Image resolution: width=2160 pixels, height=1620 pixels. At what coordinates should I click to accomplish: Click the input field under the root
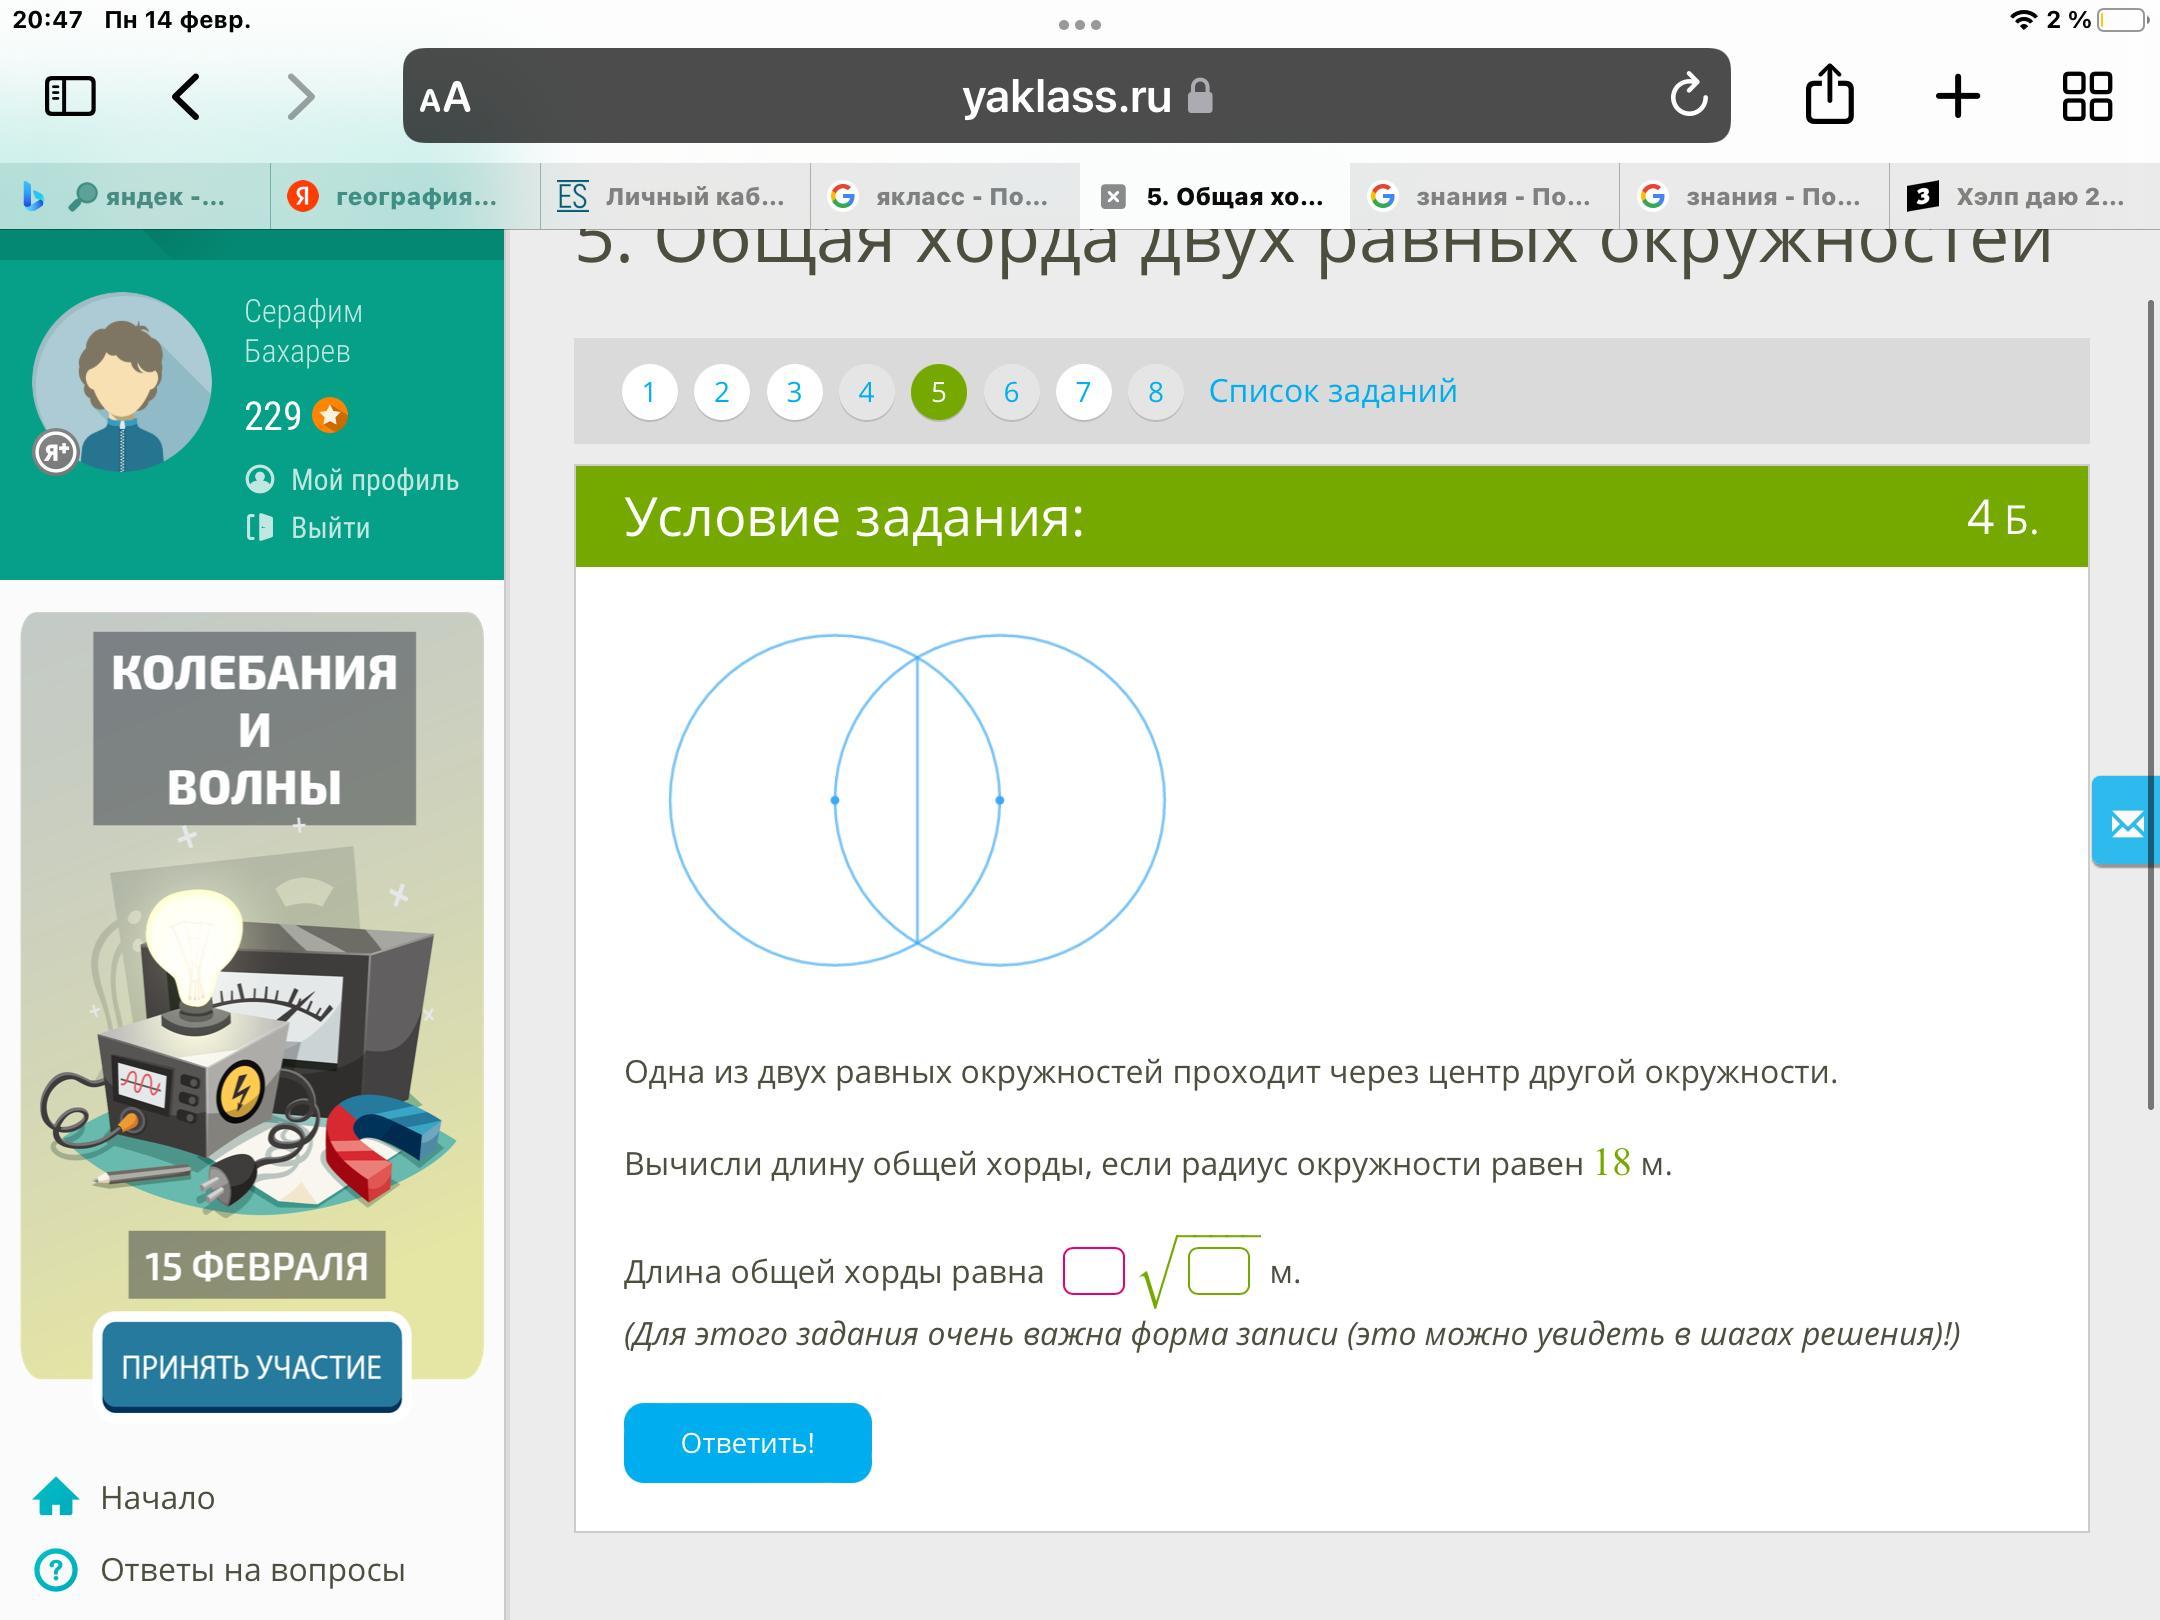1218,1271
